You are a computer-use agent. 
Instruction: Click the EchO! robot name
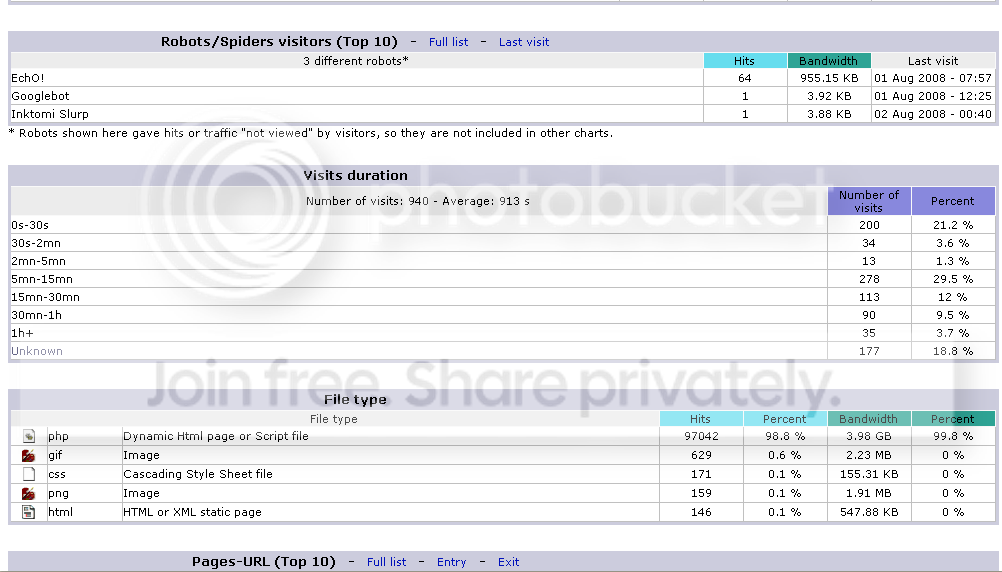pos(27,79)
